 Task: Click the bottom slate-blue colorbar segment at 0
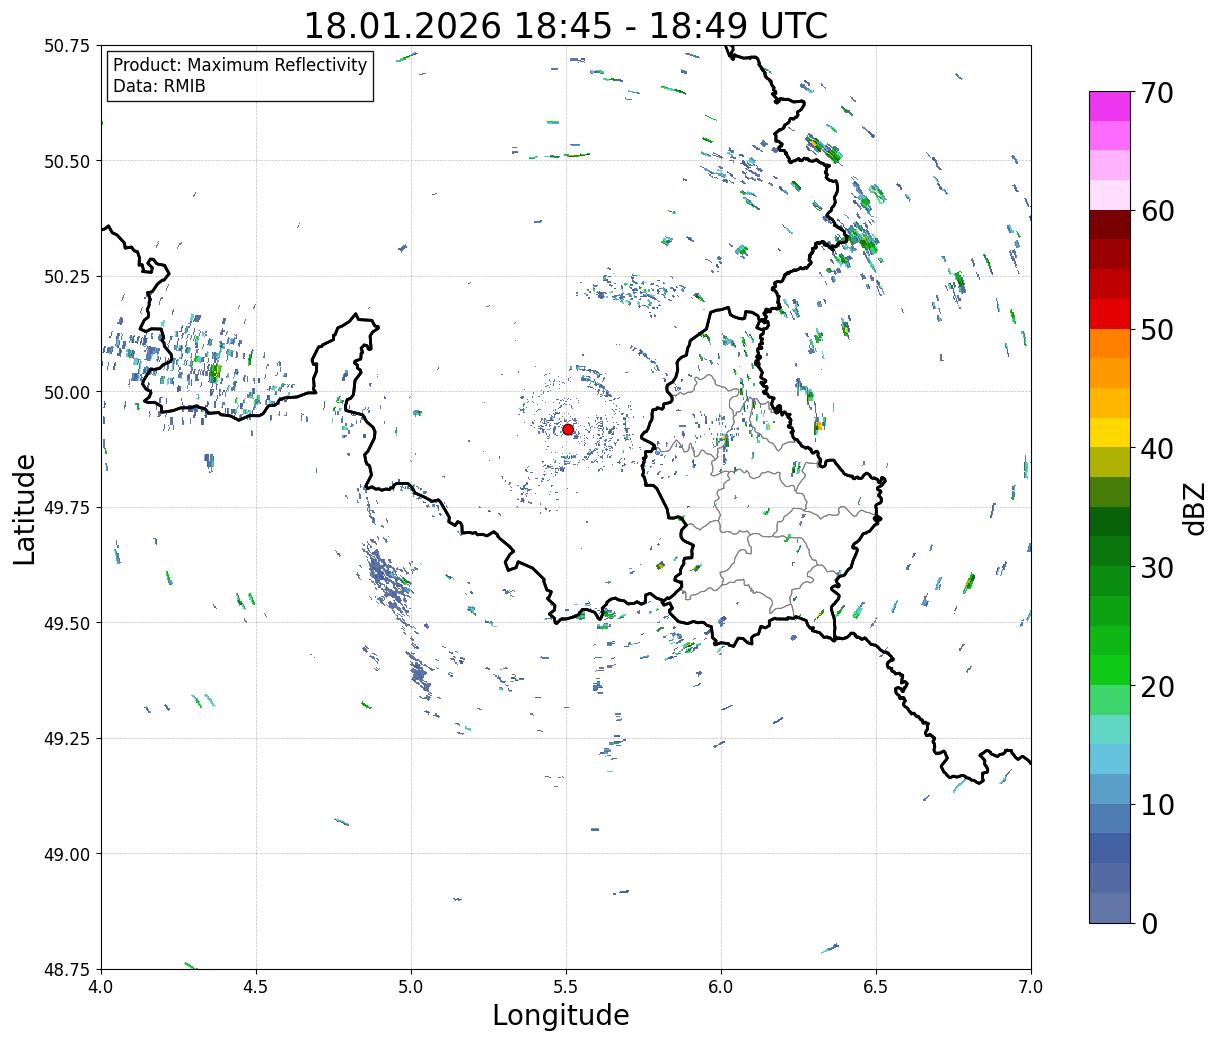[1110, 908]
